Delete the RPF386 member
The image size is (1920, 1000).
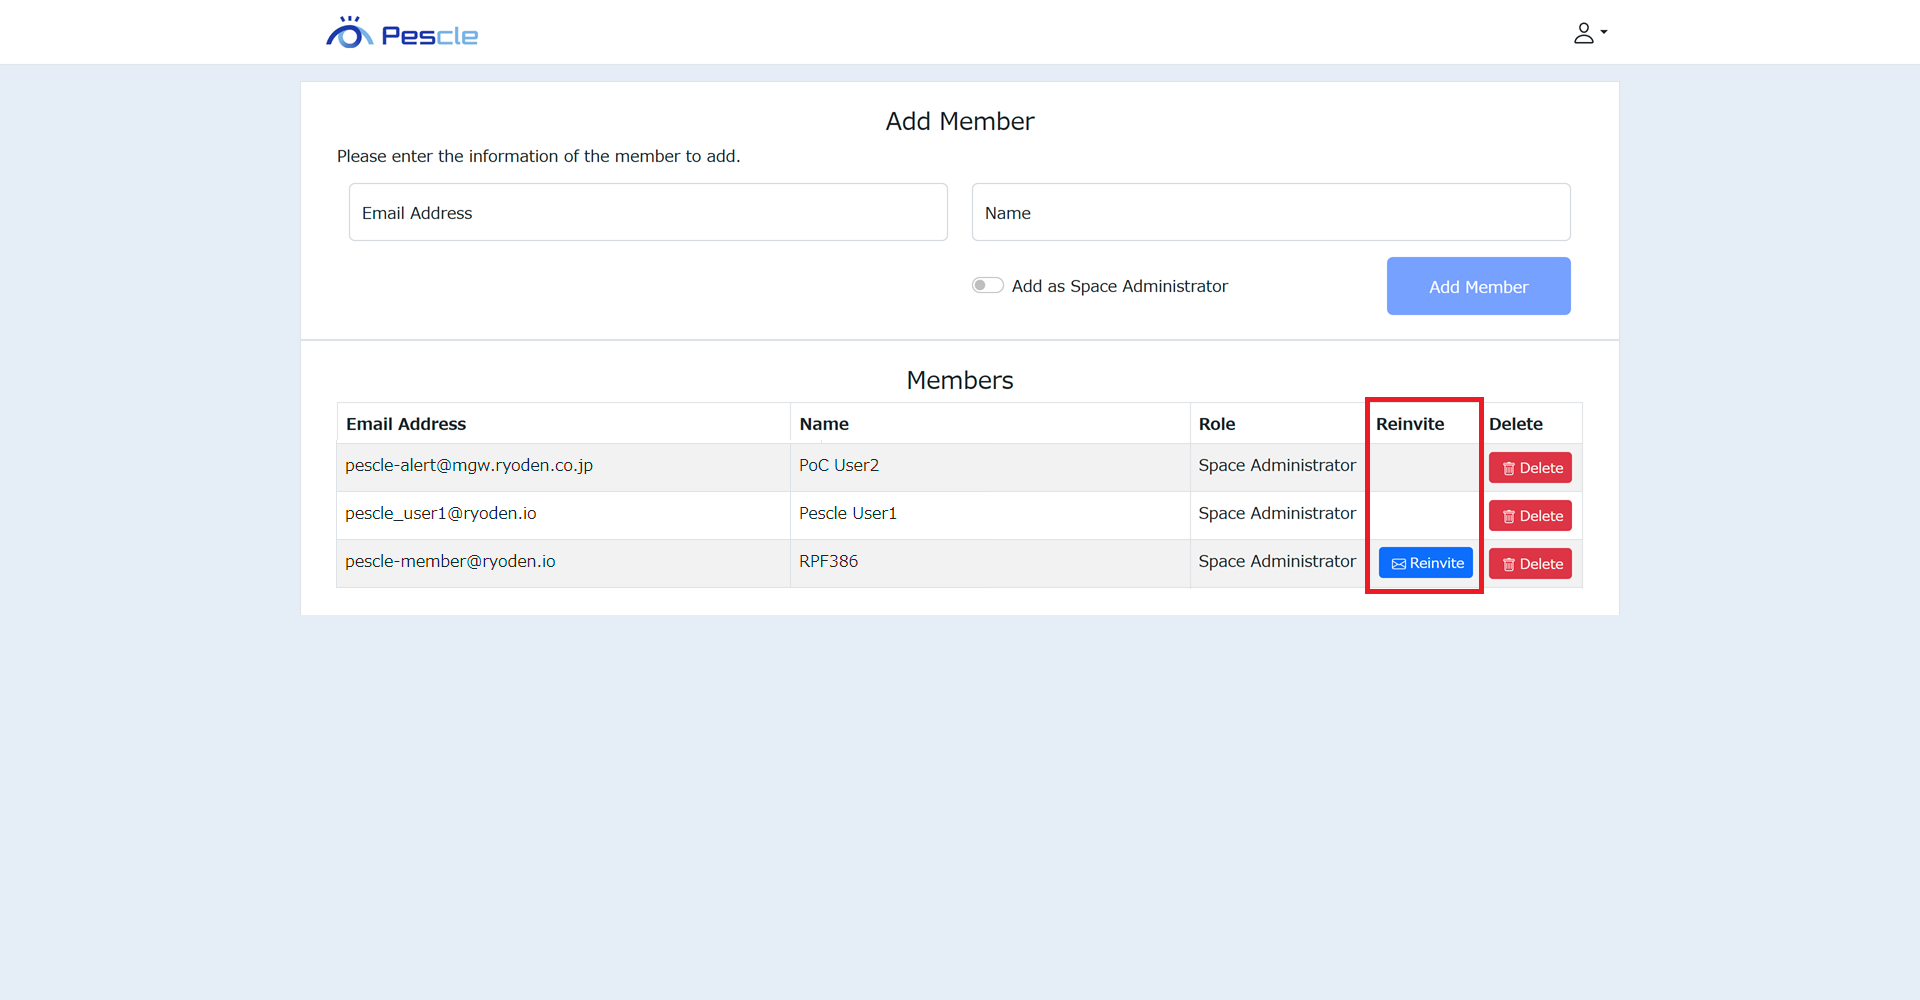tap(1530, 564)
